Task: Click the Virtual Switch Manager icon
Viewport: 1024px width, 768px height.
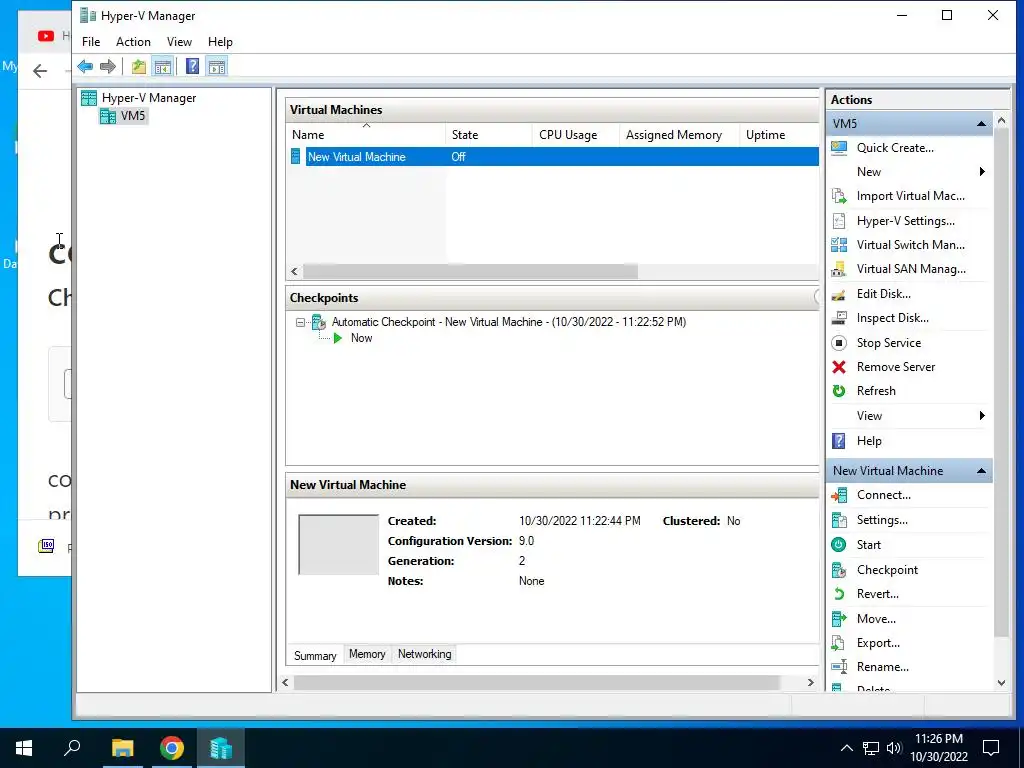Action: click(839, 245)
